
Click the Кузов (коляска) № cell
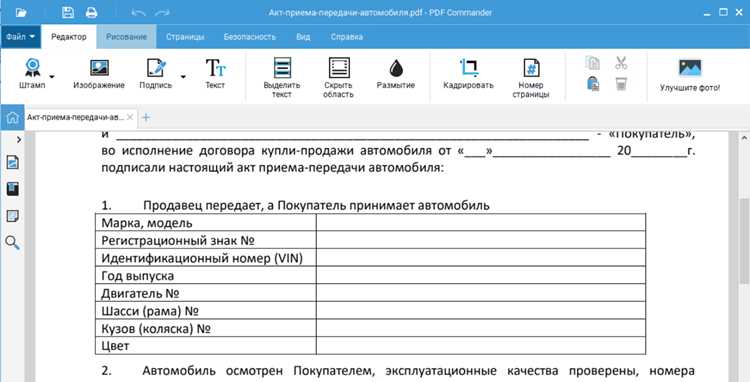206,328
